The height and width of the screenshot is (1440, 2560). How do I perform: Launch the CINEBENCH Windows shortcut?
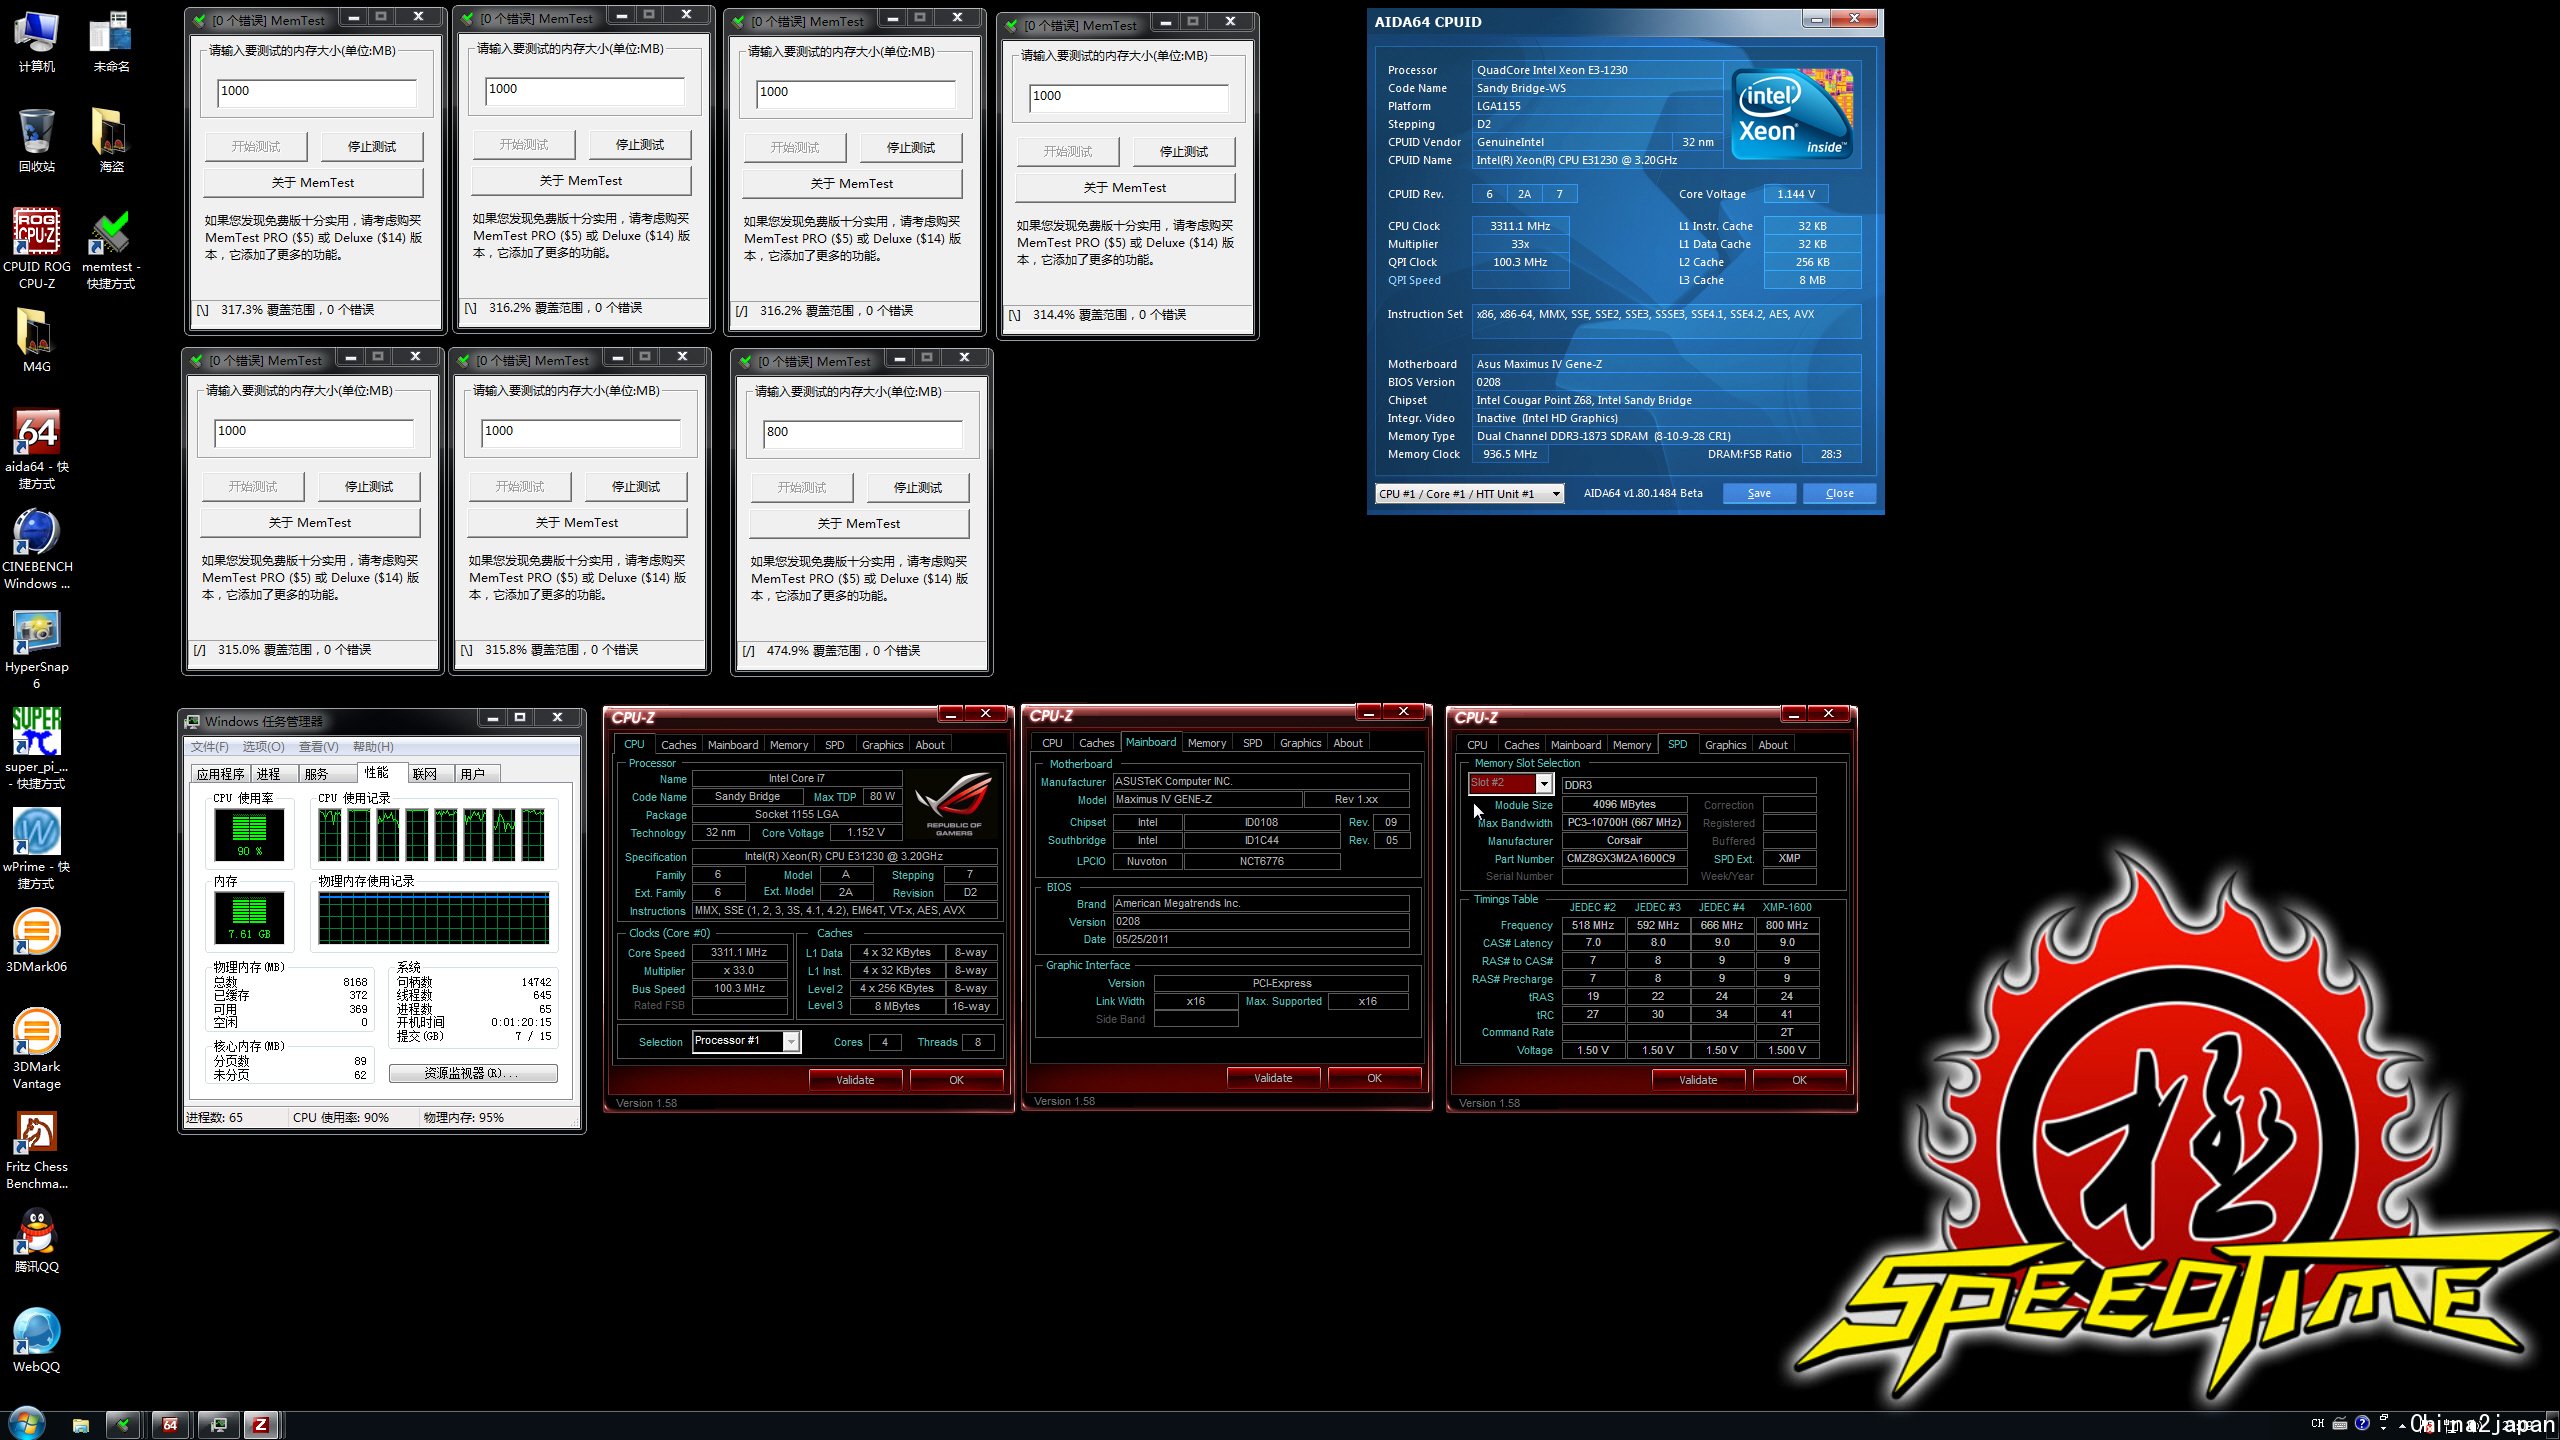pyautogui.click(x=37, y=548)
